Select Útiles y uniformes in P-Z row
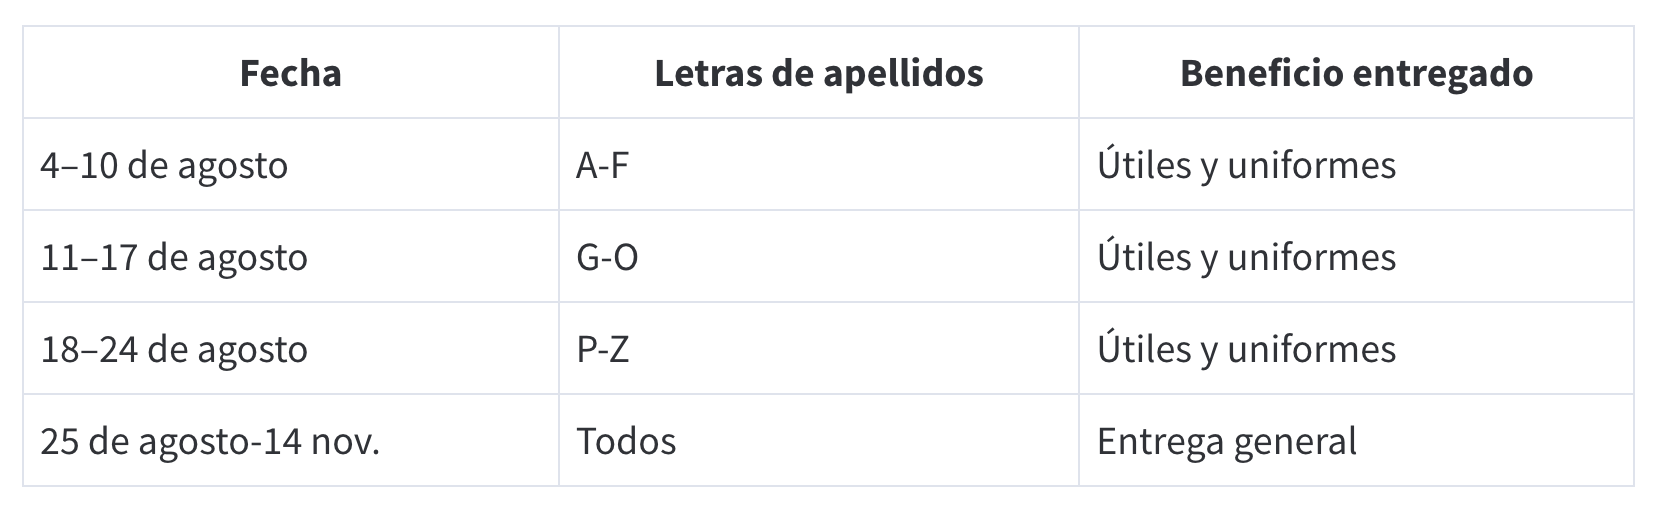1656x514 pixels. [1356, 349]
